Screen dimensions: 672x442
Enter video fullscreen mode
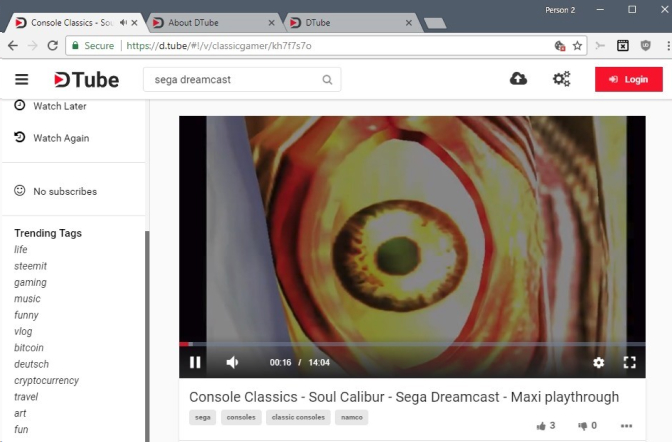tap(629, 362)
